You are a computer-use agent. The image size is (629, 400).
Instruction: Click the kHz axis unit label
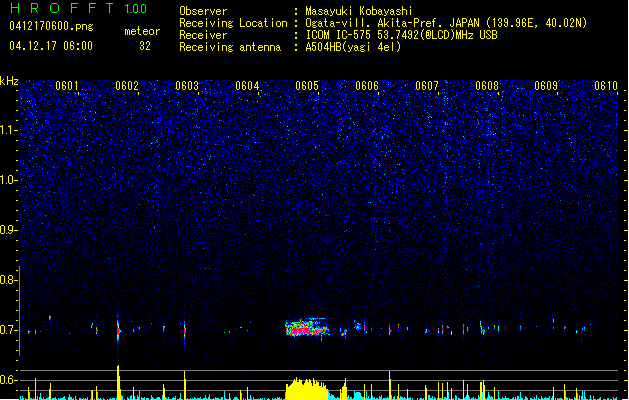9,81
